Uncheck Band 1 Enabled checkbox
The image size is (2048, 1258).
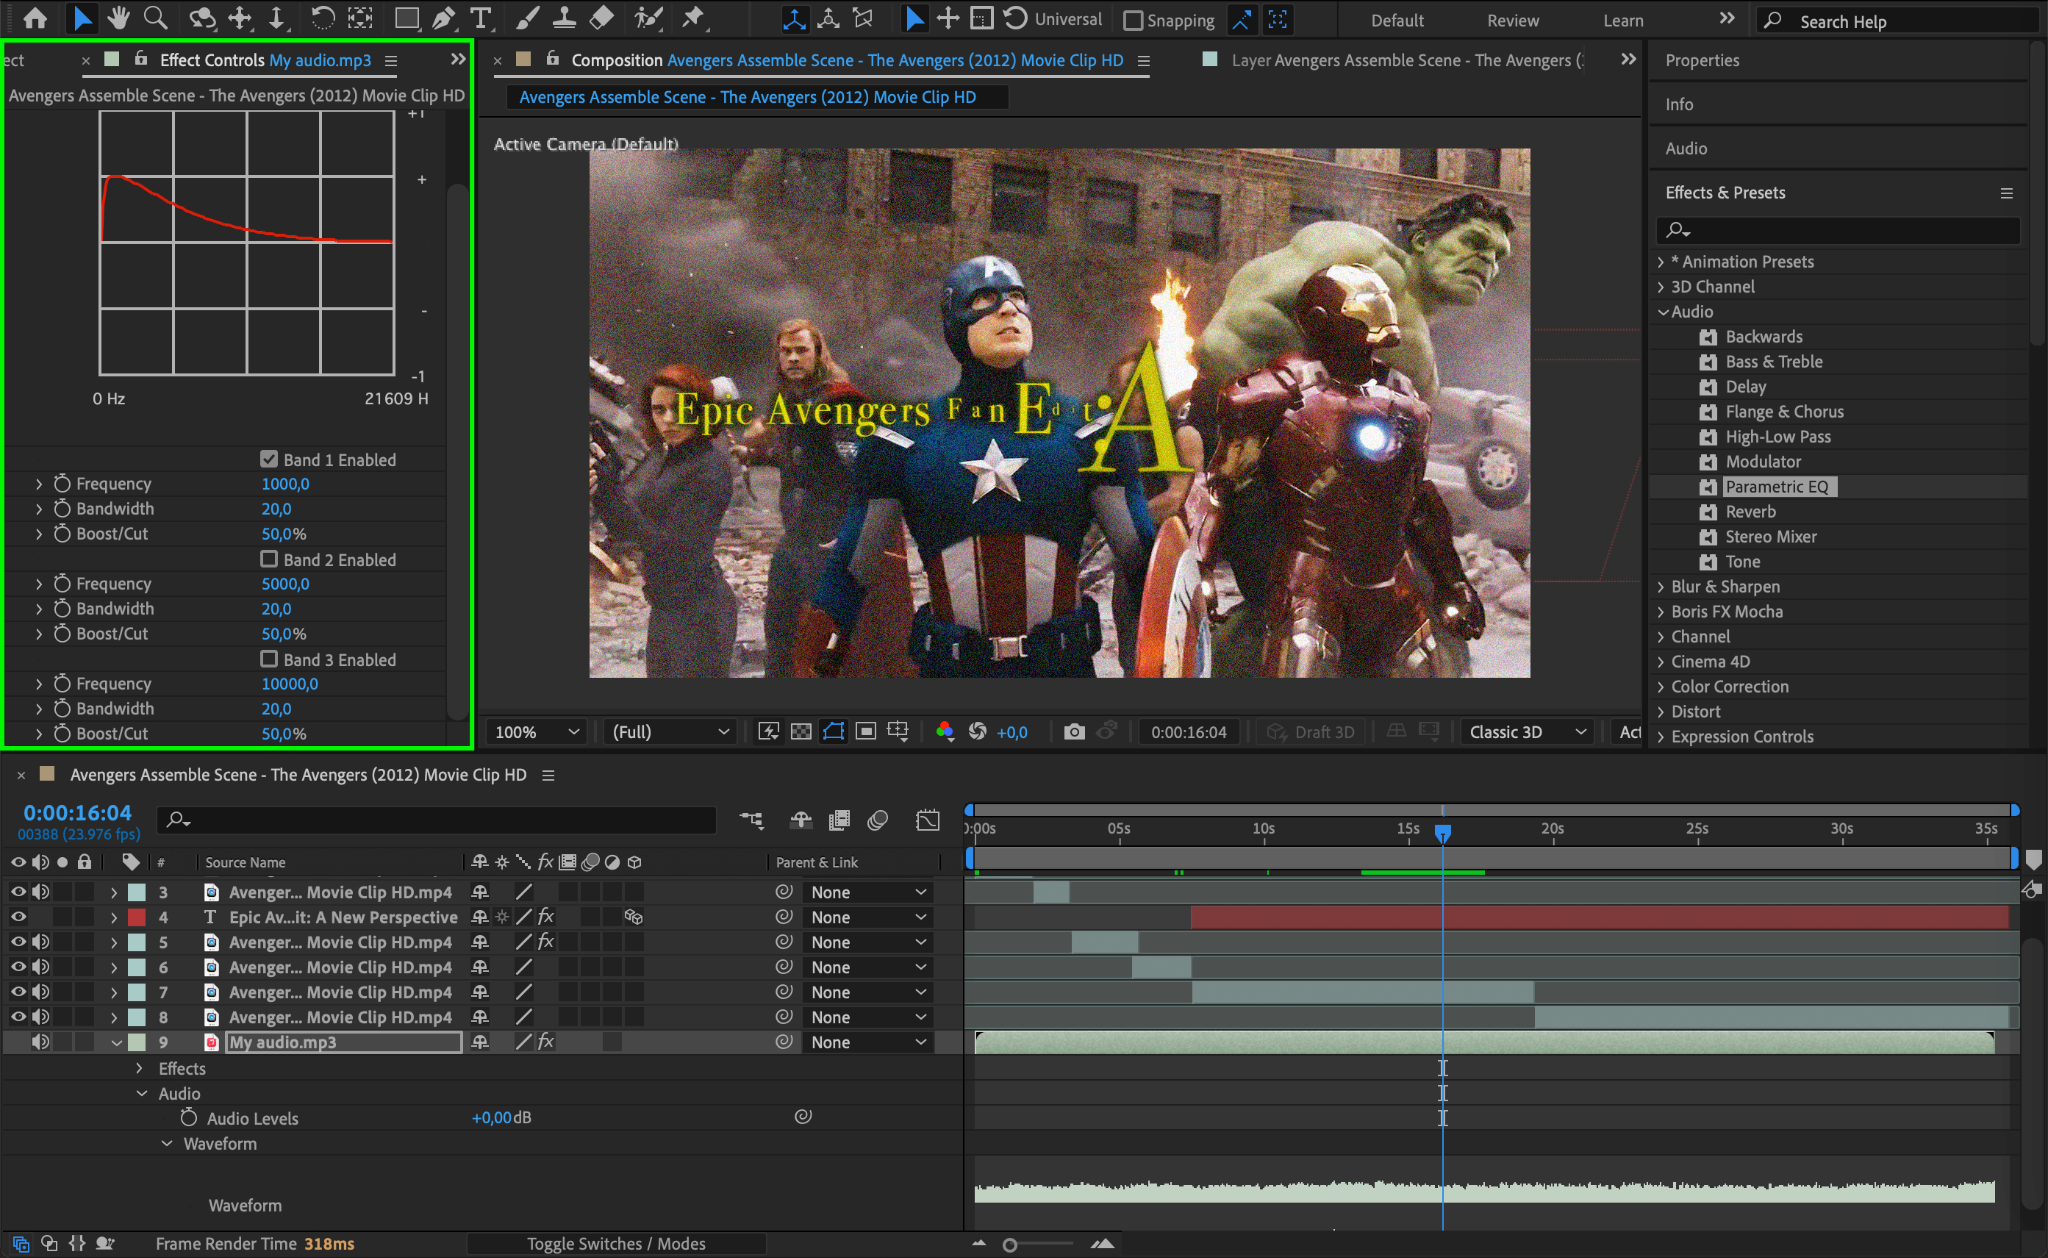(269, 459)
